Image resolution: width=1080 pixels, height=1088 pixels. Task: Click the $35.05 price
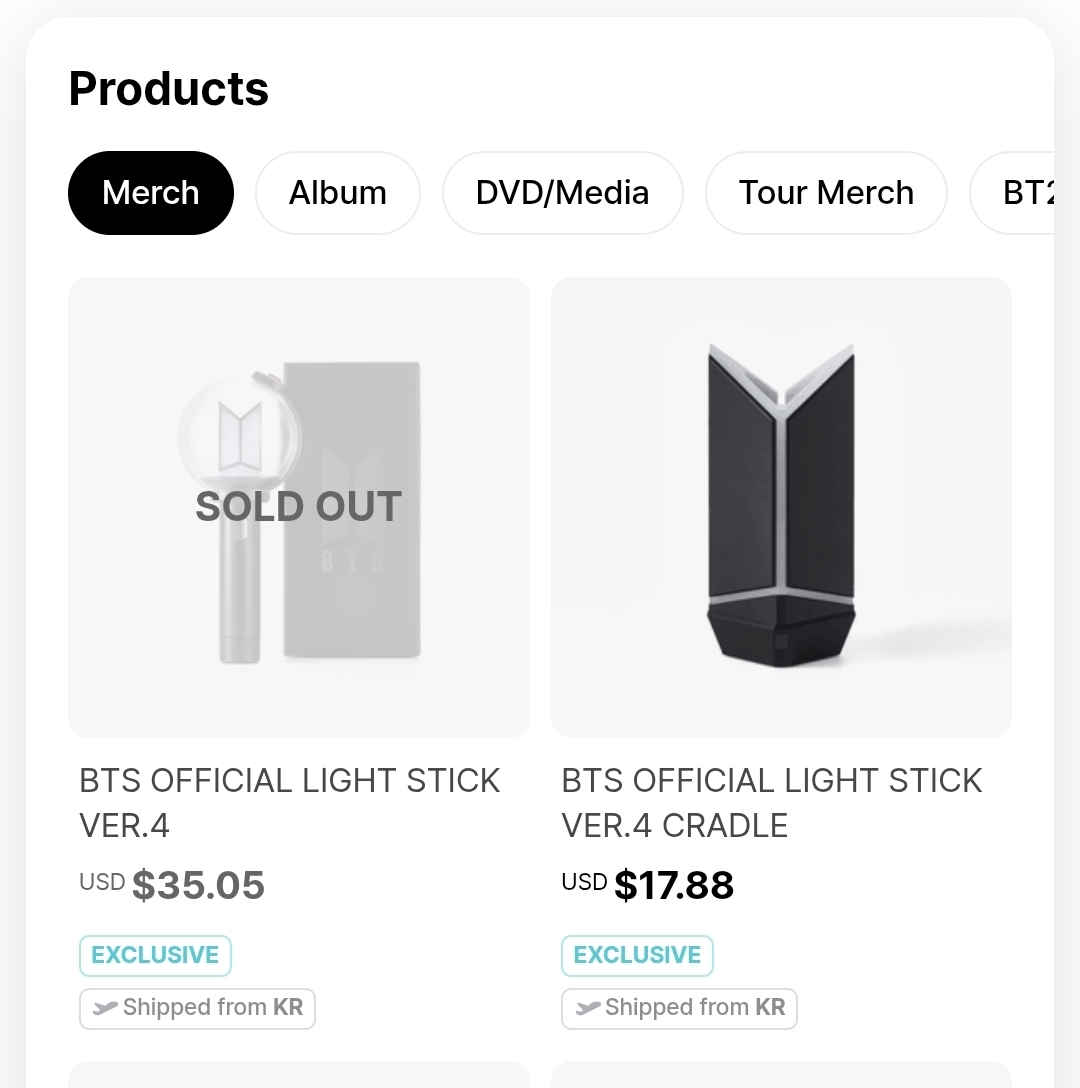point(198,885)
